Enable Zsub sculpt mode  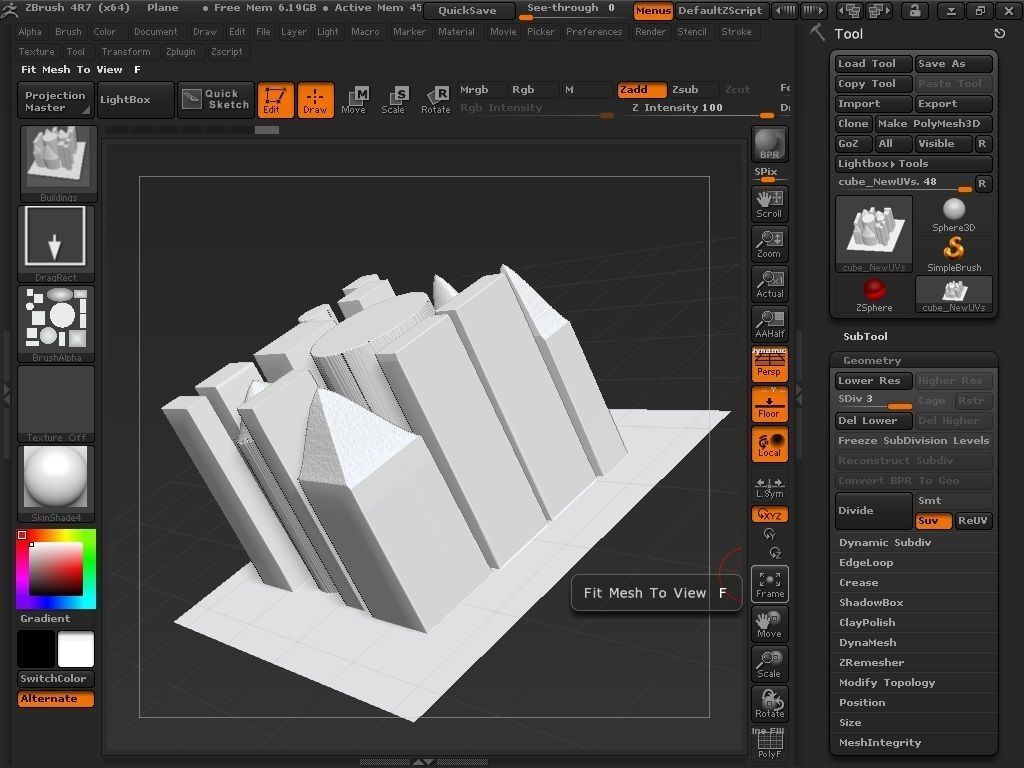coord(692,89)
